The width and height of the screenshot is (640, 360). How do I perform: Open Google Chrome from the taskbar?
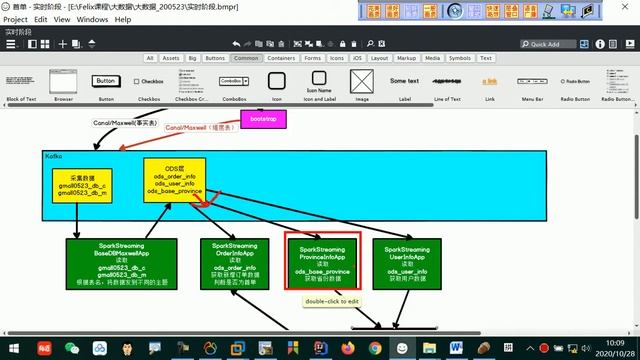[x=375, y=348]
